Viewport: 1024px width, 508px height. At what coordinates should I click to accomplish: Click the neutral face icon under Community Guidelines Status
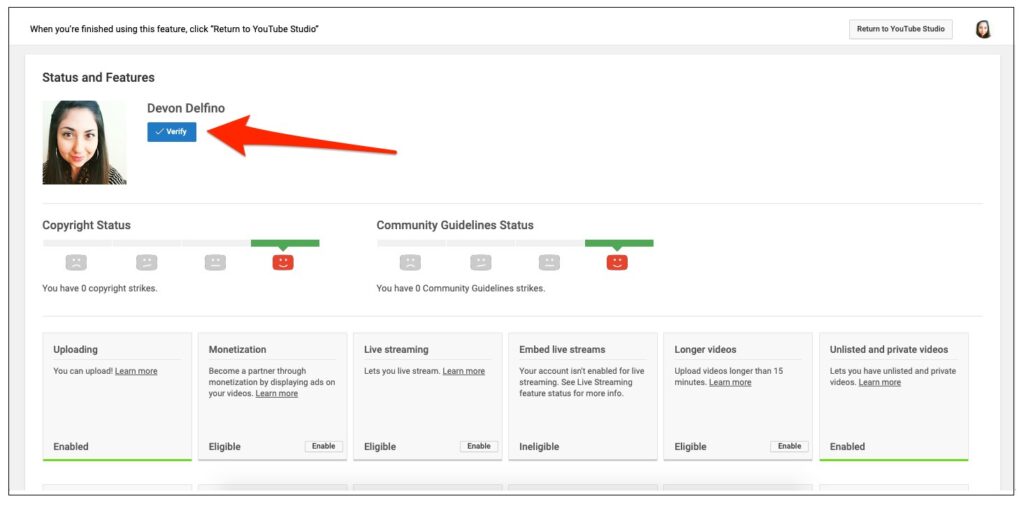pos(549,262)
